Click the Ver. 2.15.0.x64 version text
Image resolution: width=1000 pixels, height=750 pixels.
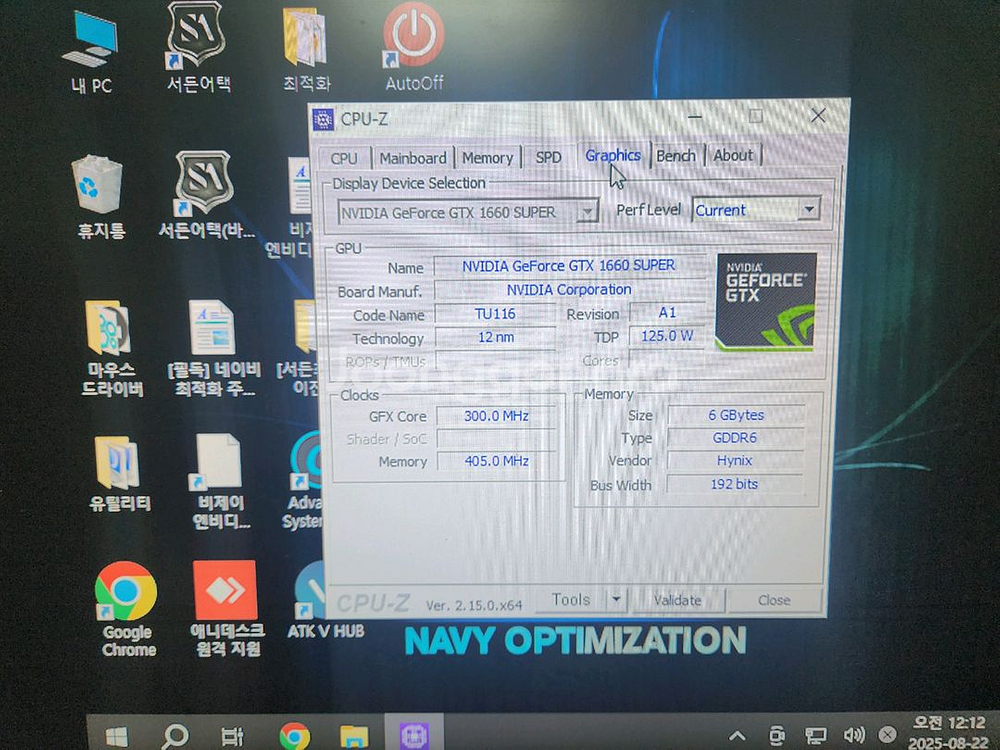474,605
